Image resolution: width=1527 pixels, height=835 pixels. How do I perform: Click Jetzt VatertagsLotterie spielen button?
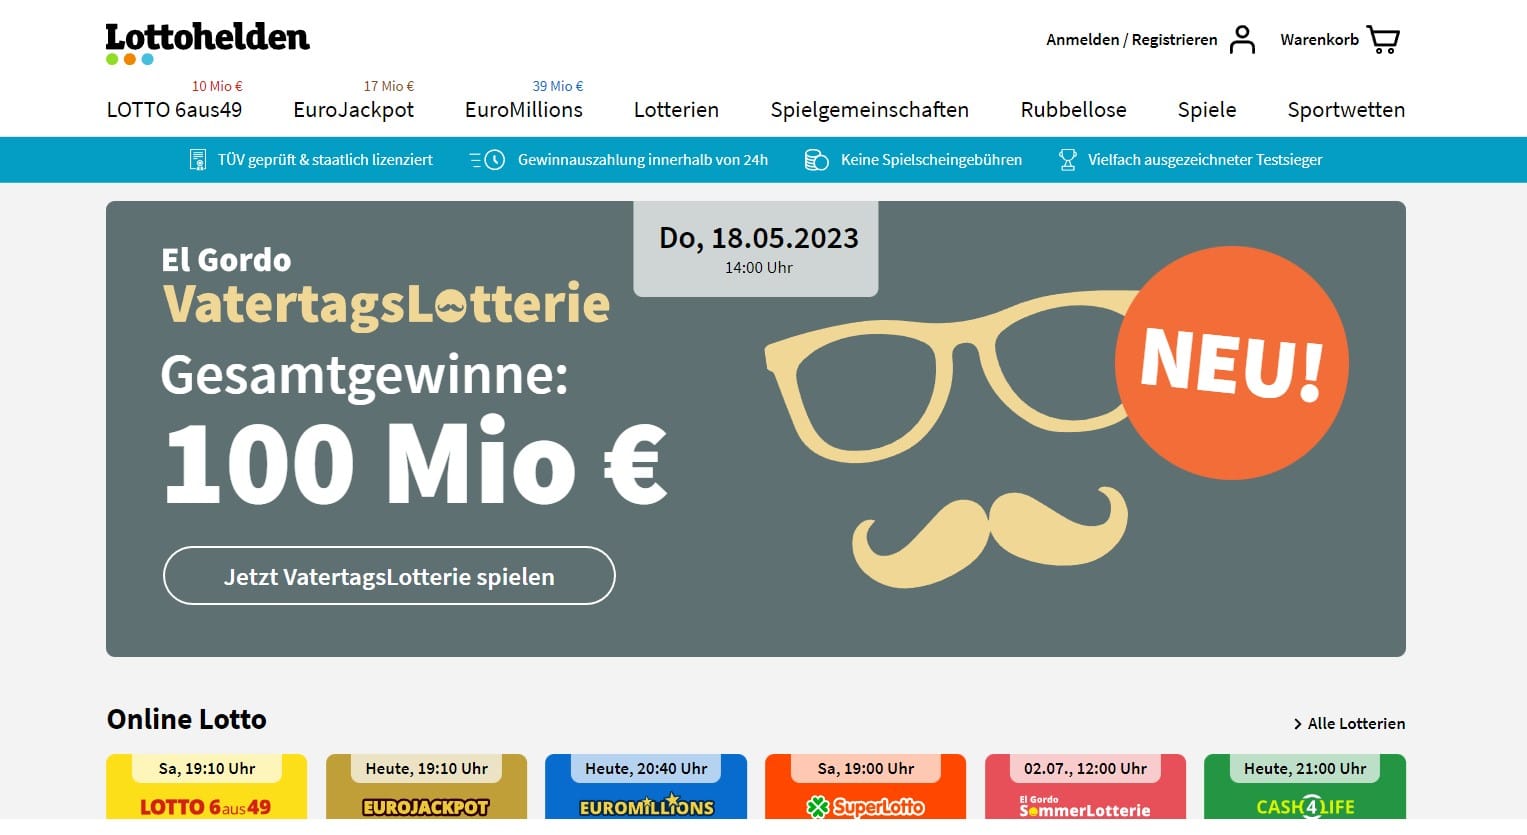click(389, 576)
